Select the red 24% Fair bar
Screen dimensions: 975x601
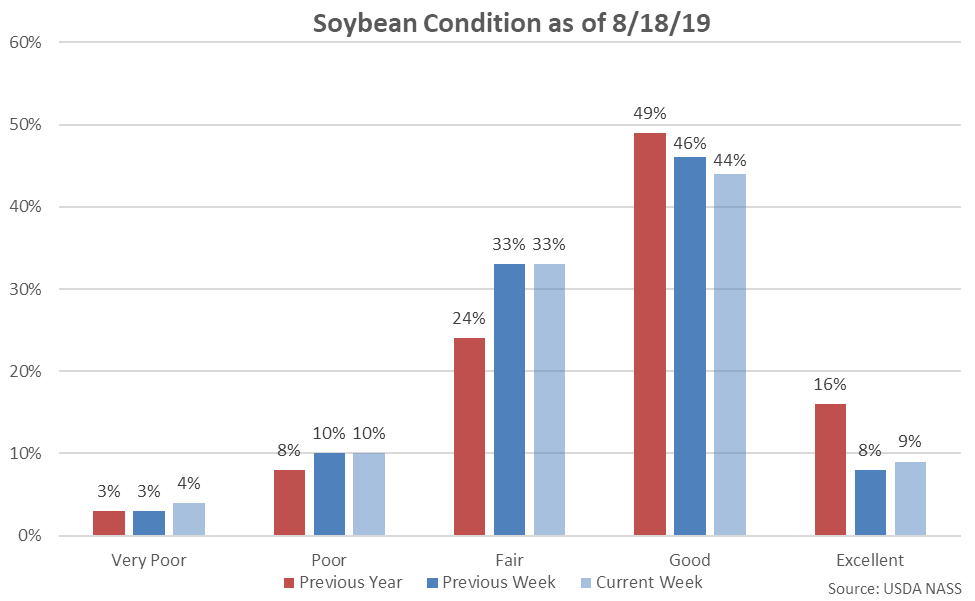coord(469,437)
